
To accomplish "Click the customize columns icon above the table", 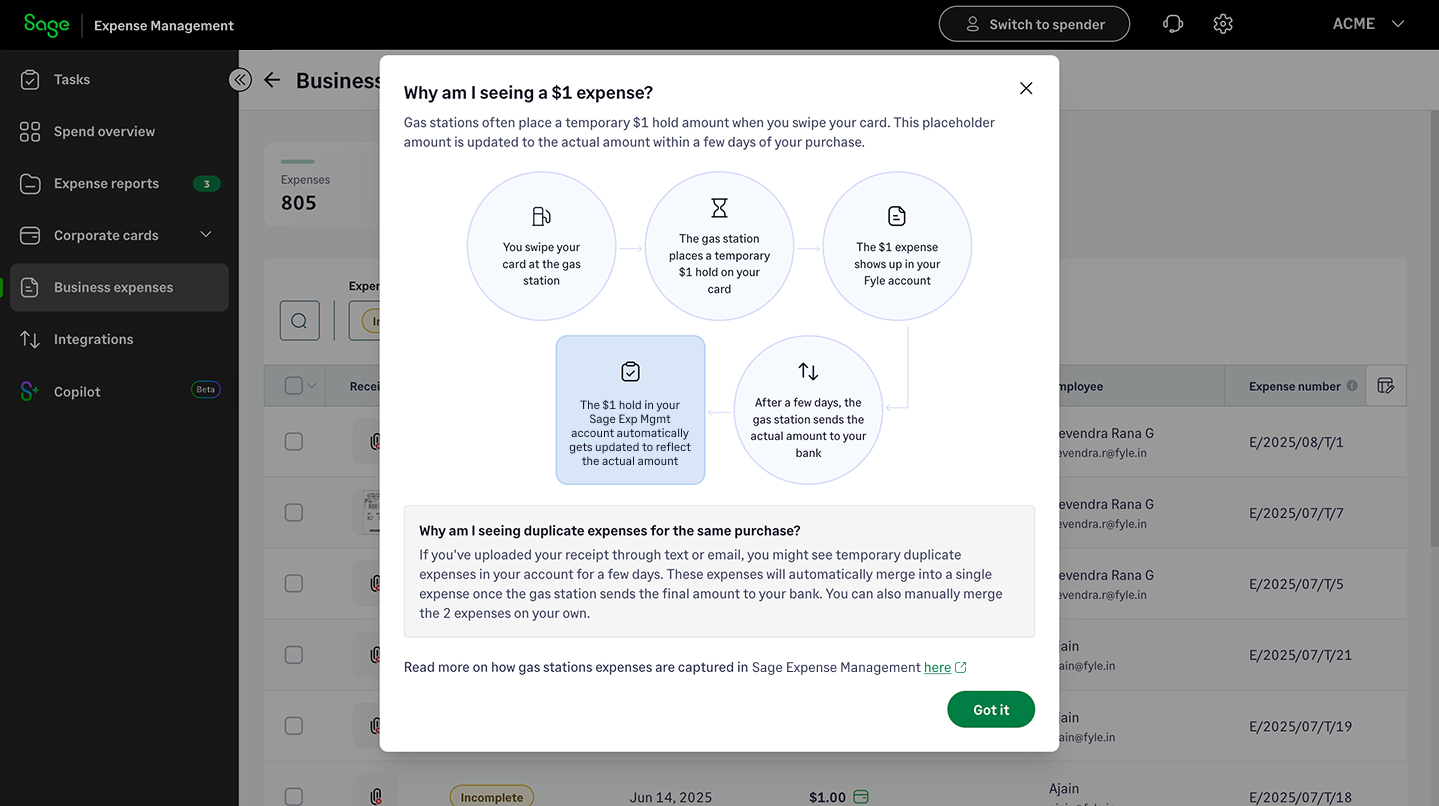I will coord(1386,385).
